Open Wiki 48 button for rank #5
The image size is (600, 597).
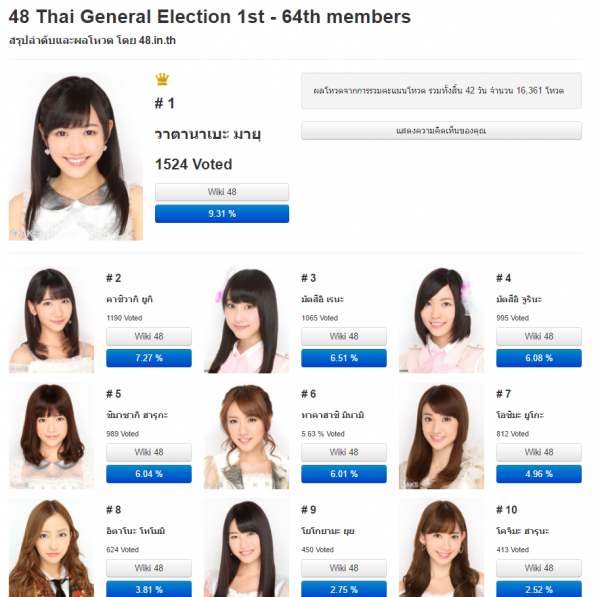tap(149, 452)
